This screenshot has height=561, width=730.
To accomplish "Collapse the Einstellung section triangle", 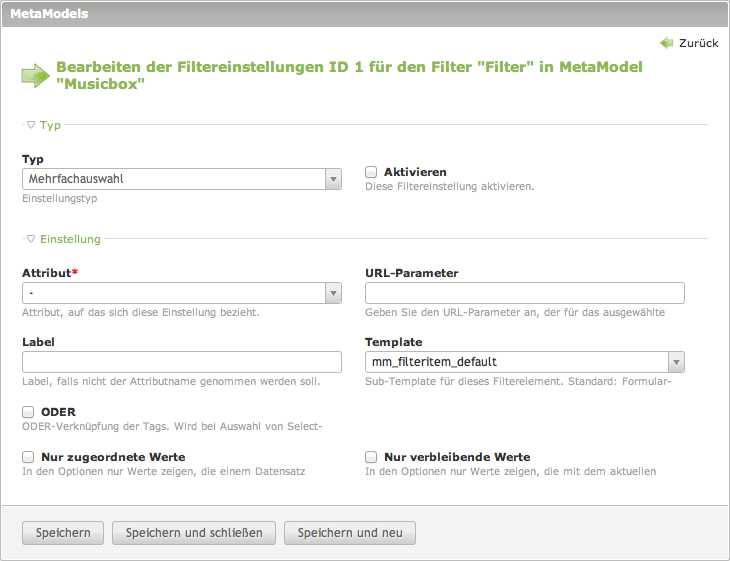I will click(31, 239).
